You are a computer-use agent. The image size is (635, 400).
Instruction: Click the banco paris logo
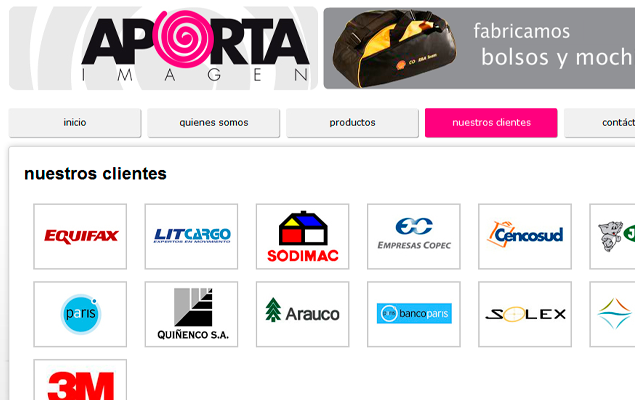pyautogui.click(x=414, y=314)
